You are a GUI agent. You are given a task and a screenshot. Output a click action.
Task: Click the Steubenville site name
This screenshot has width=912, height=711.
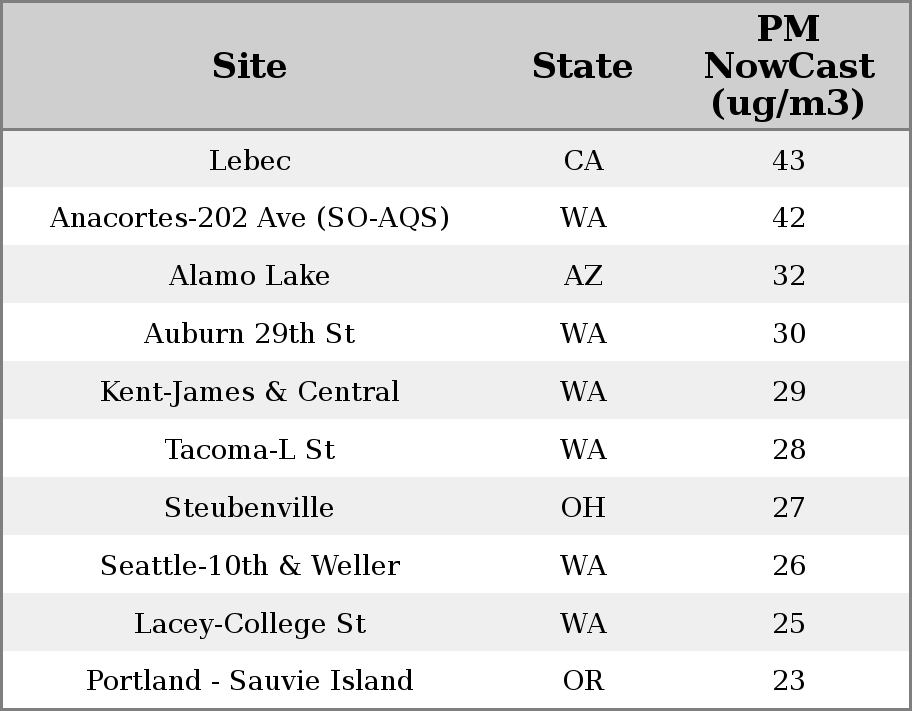click(x=249, y=508)
